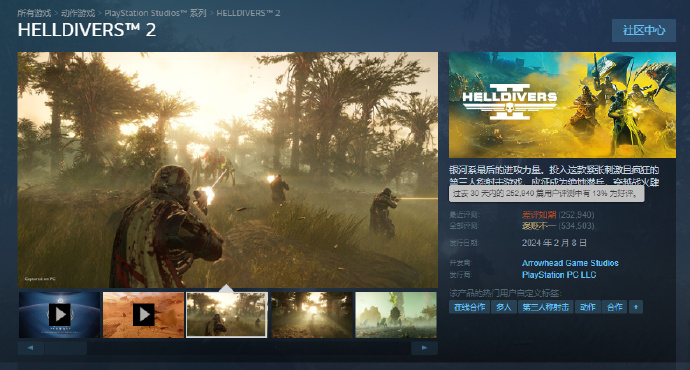690x370 pixels.
Task: Go to 所有游戏 breadcrumb
Action: (x=34, y=13)
